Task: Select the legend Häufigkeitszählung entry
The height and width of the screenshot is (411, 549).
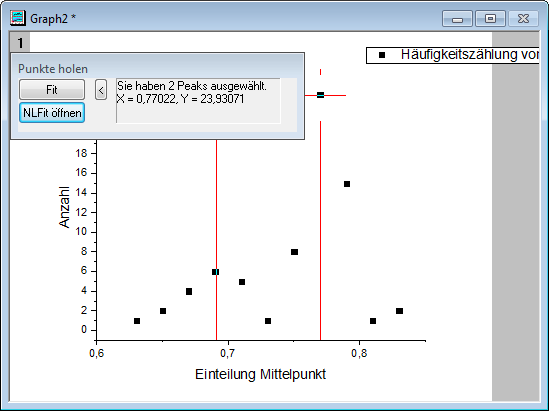Action: 452,55
